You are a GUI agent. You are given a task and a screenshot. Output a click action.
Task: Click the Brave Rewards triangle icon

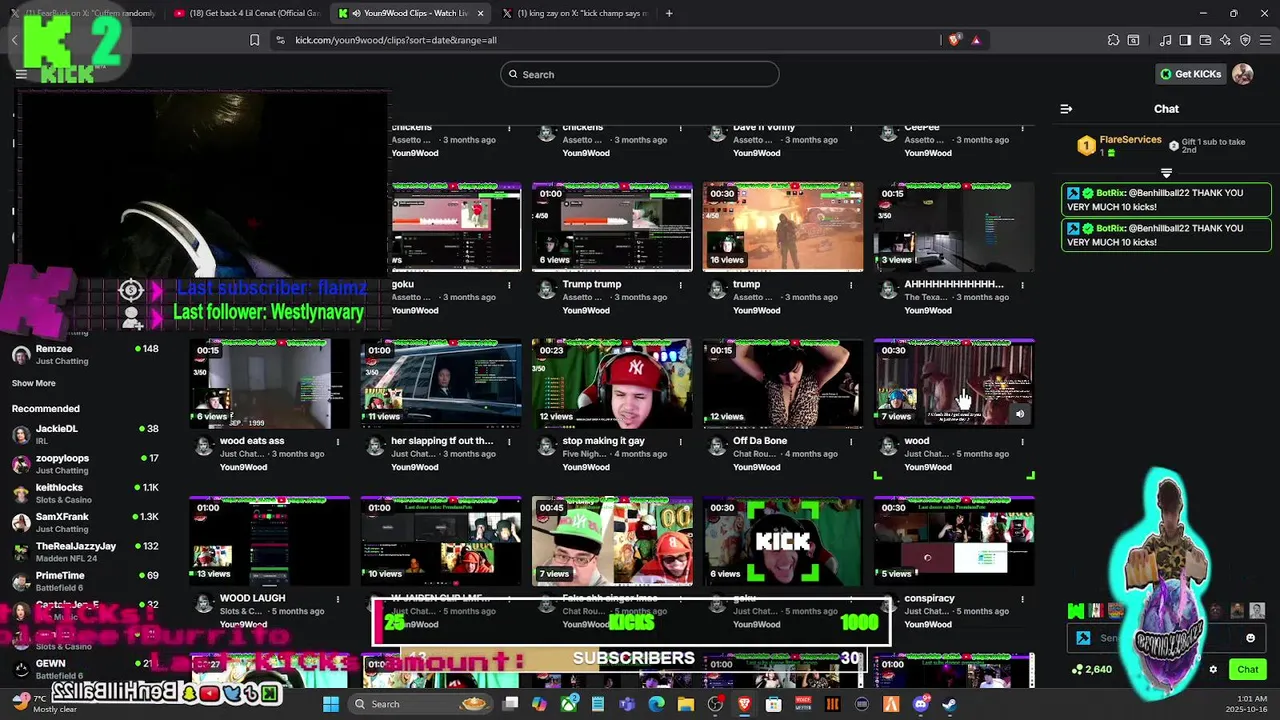coord(976,40)
